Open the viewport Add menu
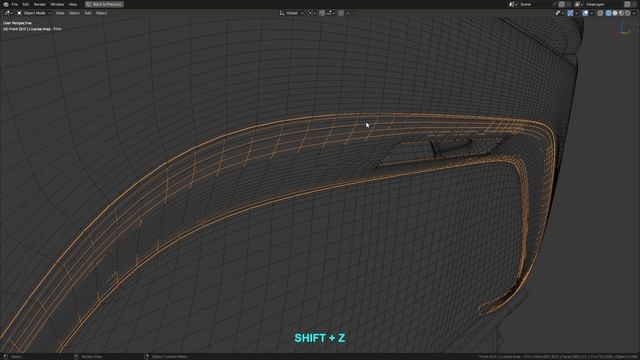Screen dimensions: 640x360 click(x=88, y=13)
